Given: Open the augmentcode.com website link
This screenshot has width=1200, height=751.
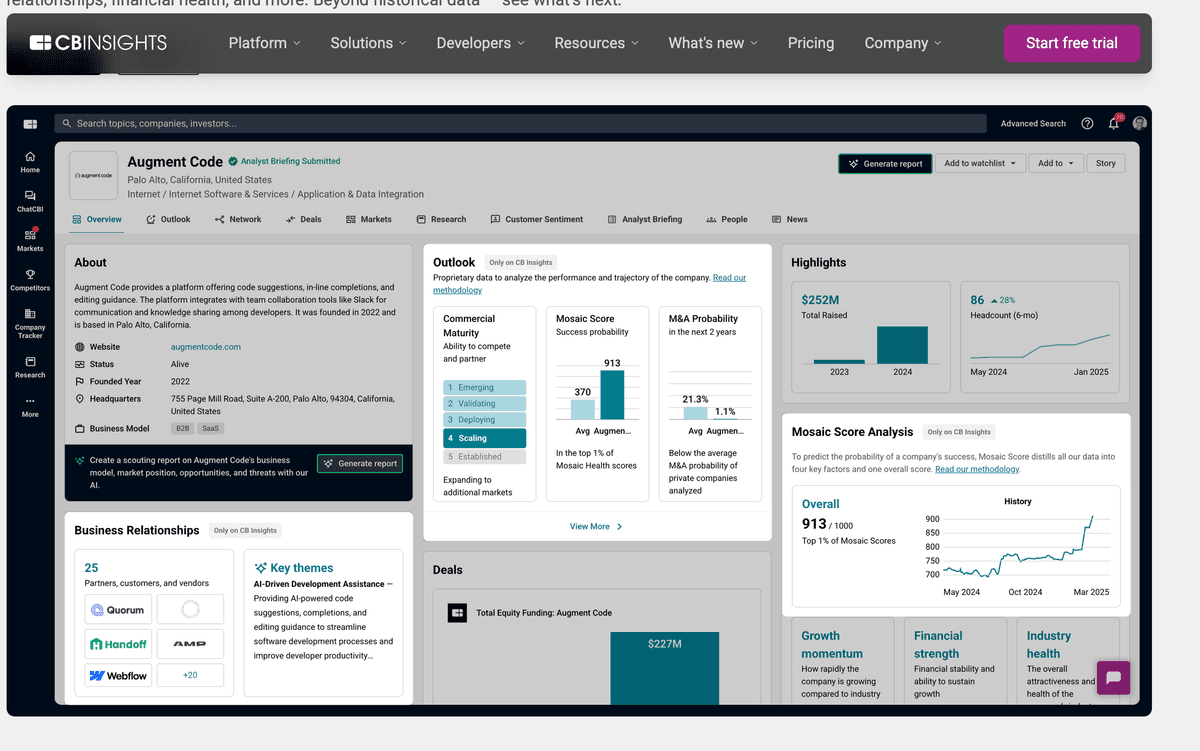Looking at the screenshot, I should (x=206, y=347).
